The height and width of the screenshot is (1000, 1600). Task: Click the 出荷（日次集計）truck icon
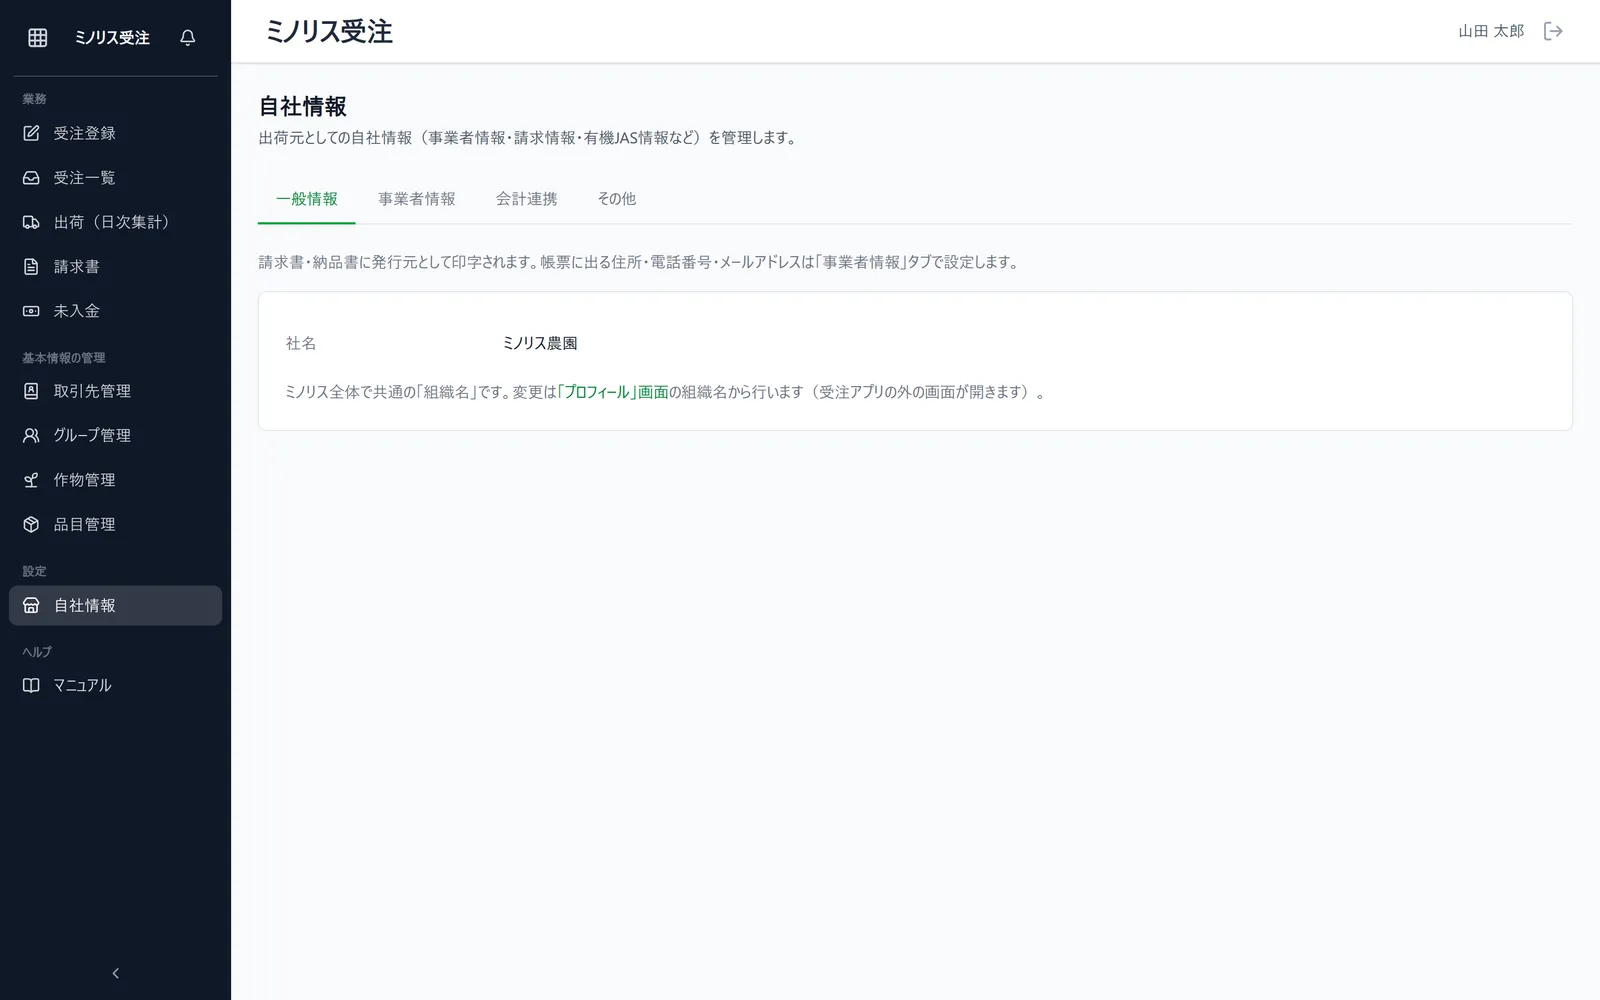tap(31, 222)
